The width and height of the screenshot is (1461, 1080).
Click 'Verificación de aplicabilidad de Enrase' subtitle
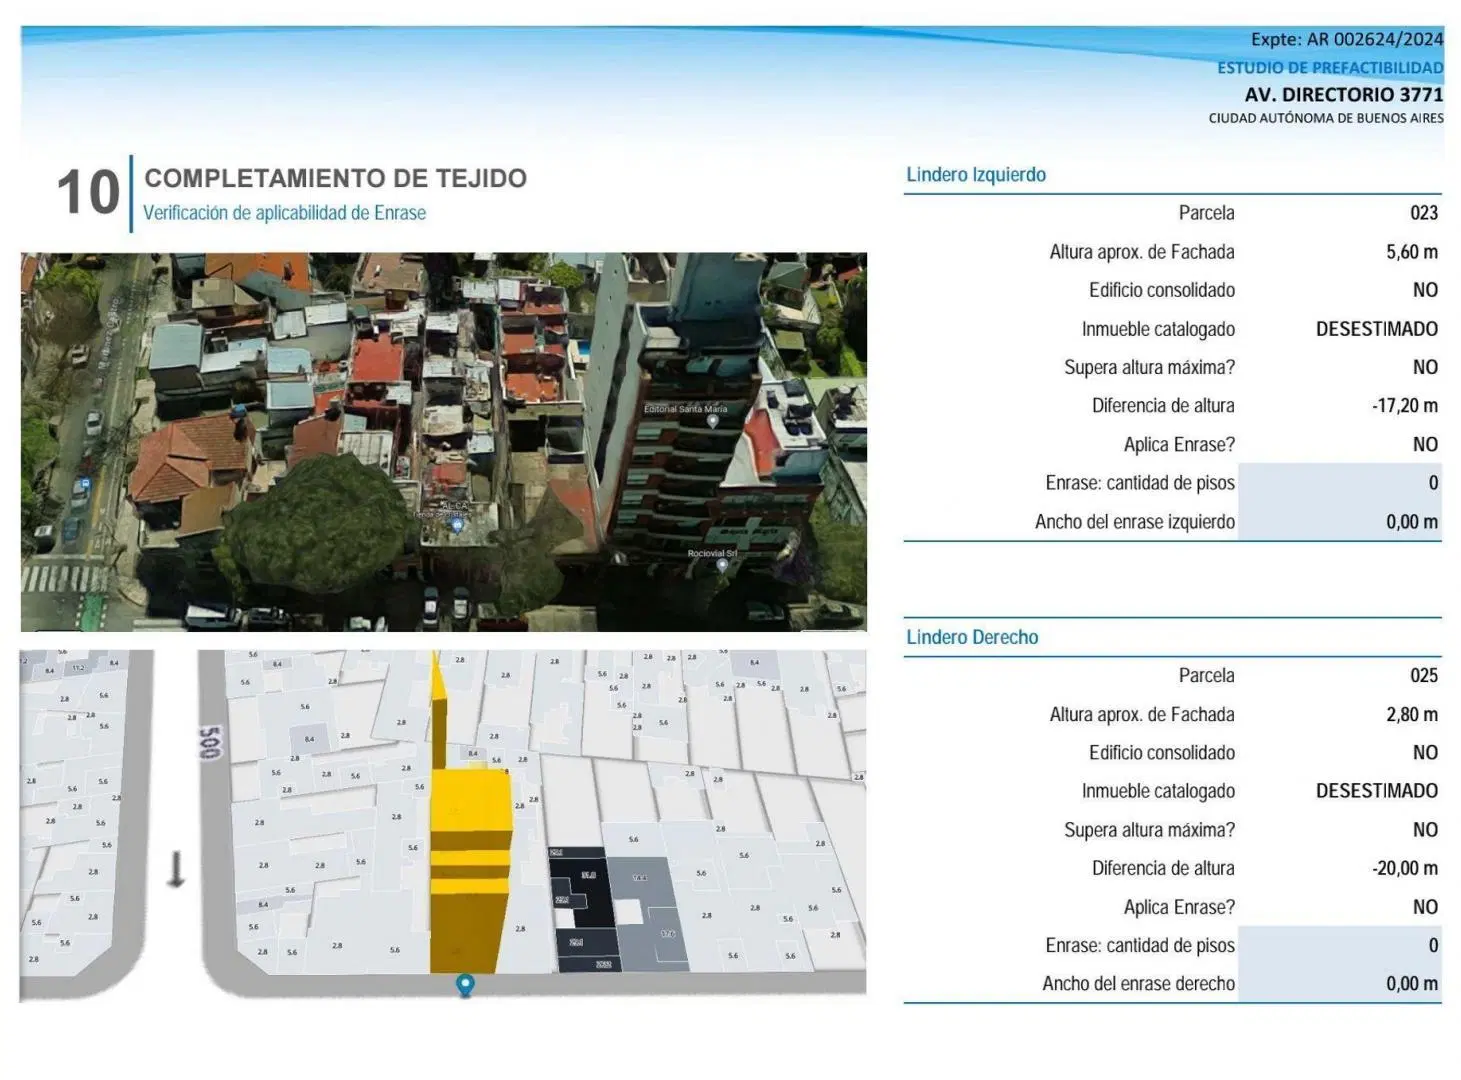(285, 213)
